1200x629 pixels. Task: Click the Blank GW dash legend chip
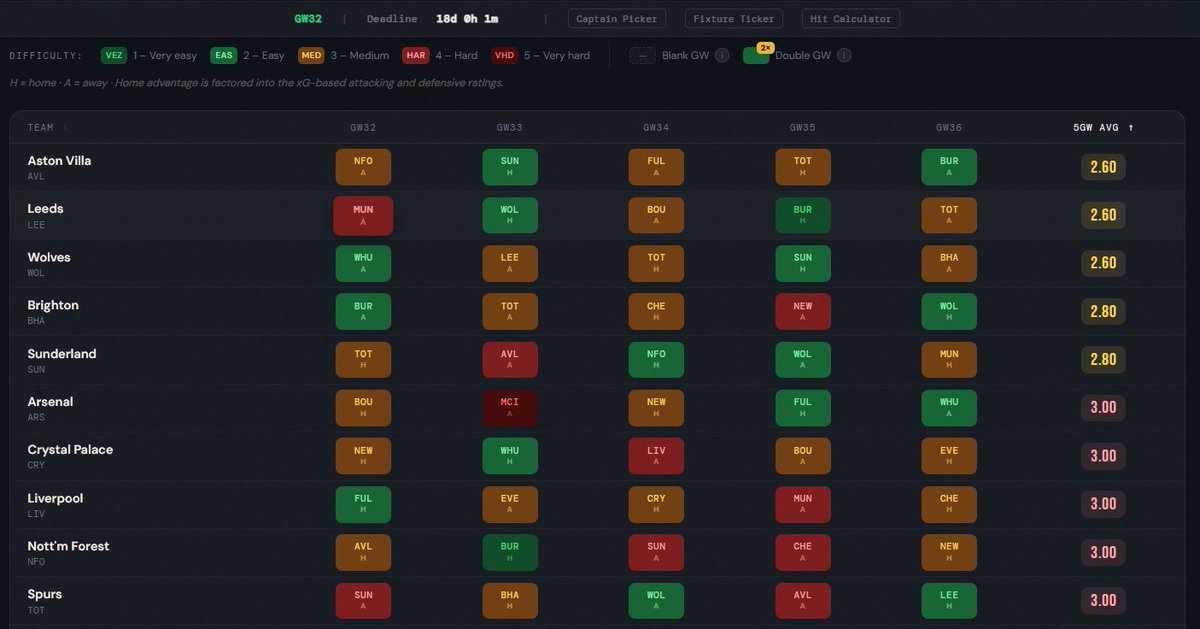tap(643, 56)
